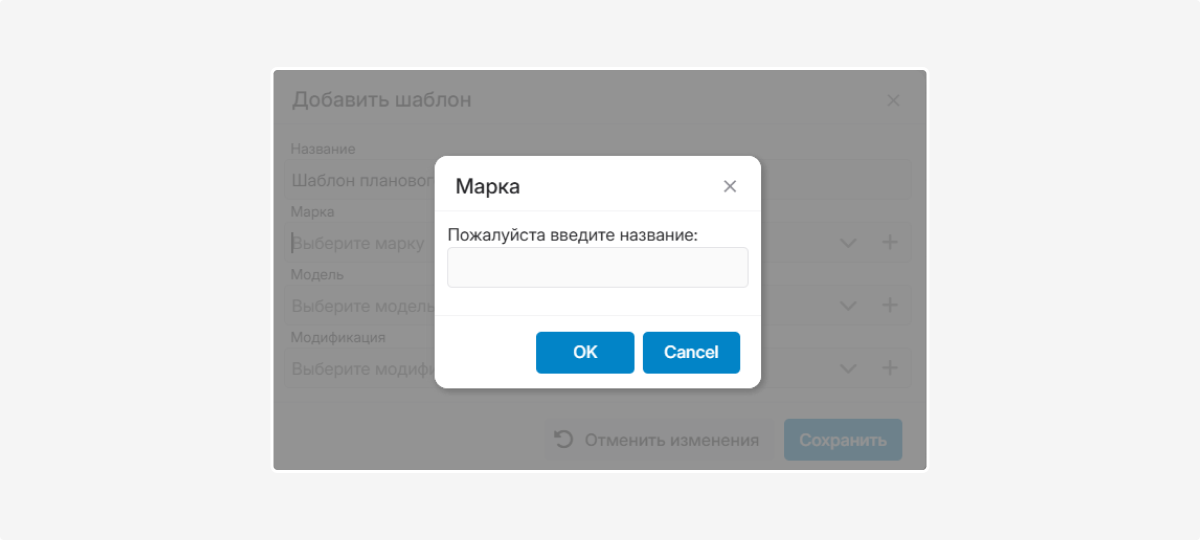The height and width of the screenshot is (540, 1200).
Task: Open the Модель dropdown arrow
Action: 848,305
